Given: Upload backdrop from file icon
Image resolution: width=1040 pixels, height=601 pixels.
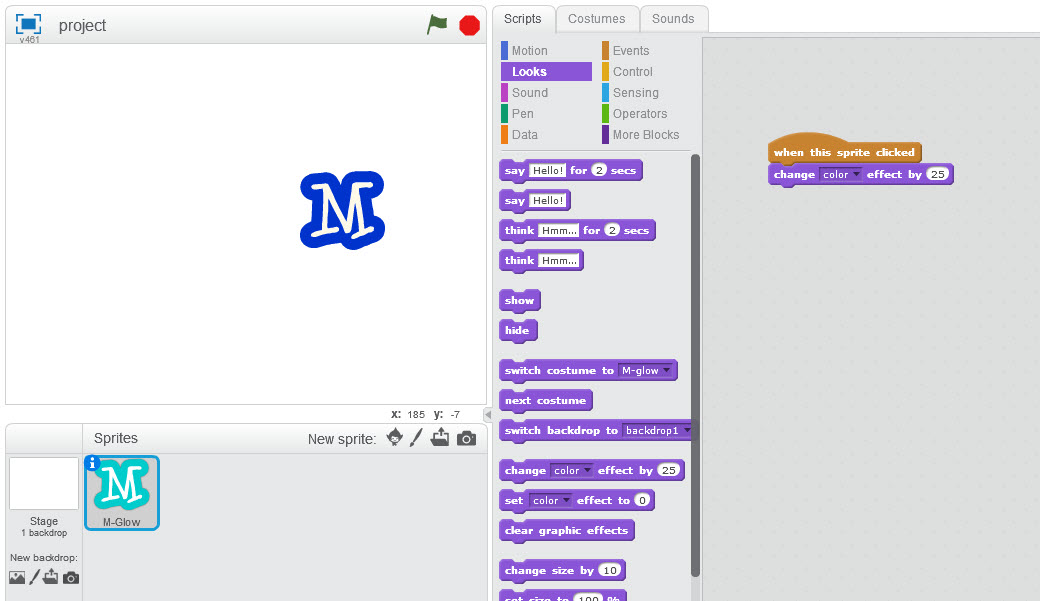Looking at the screenshot, I should [50, 577].
